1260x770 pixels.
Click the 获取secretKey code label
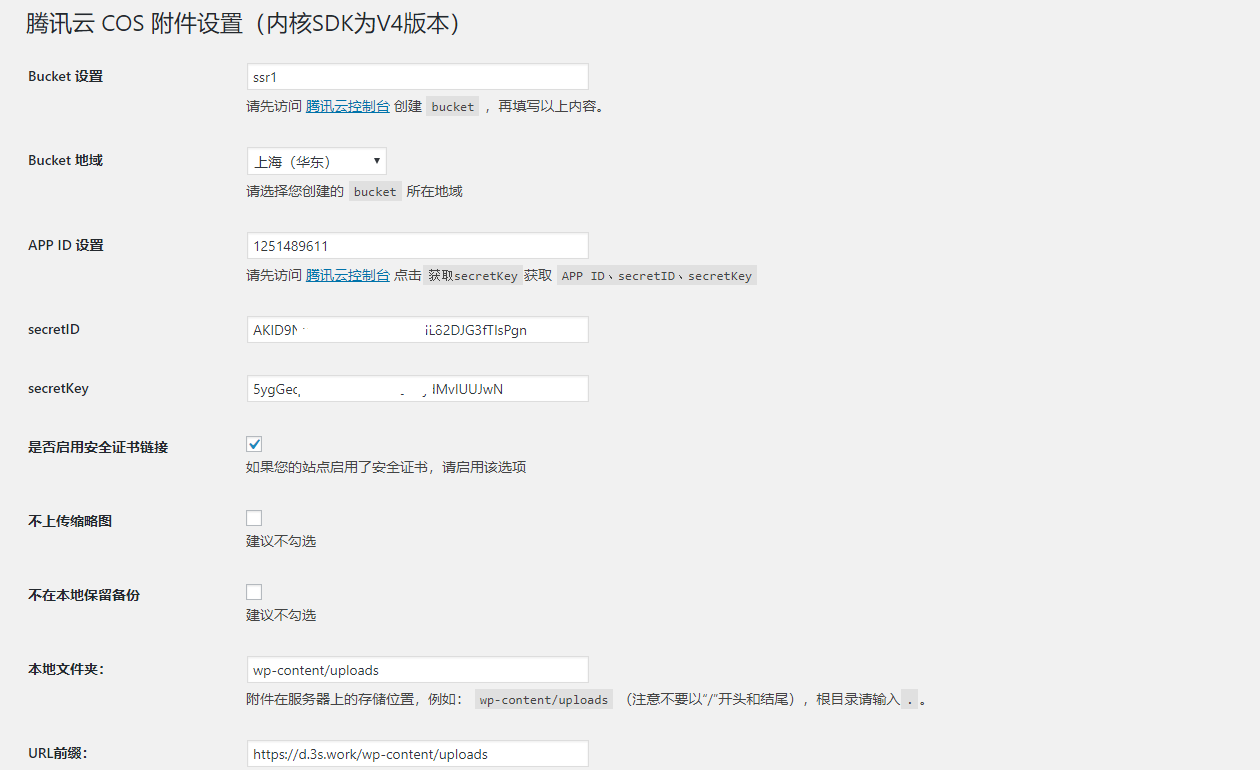(472, 276)
